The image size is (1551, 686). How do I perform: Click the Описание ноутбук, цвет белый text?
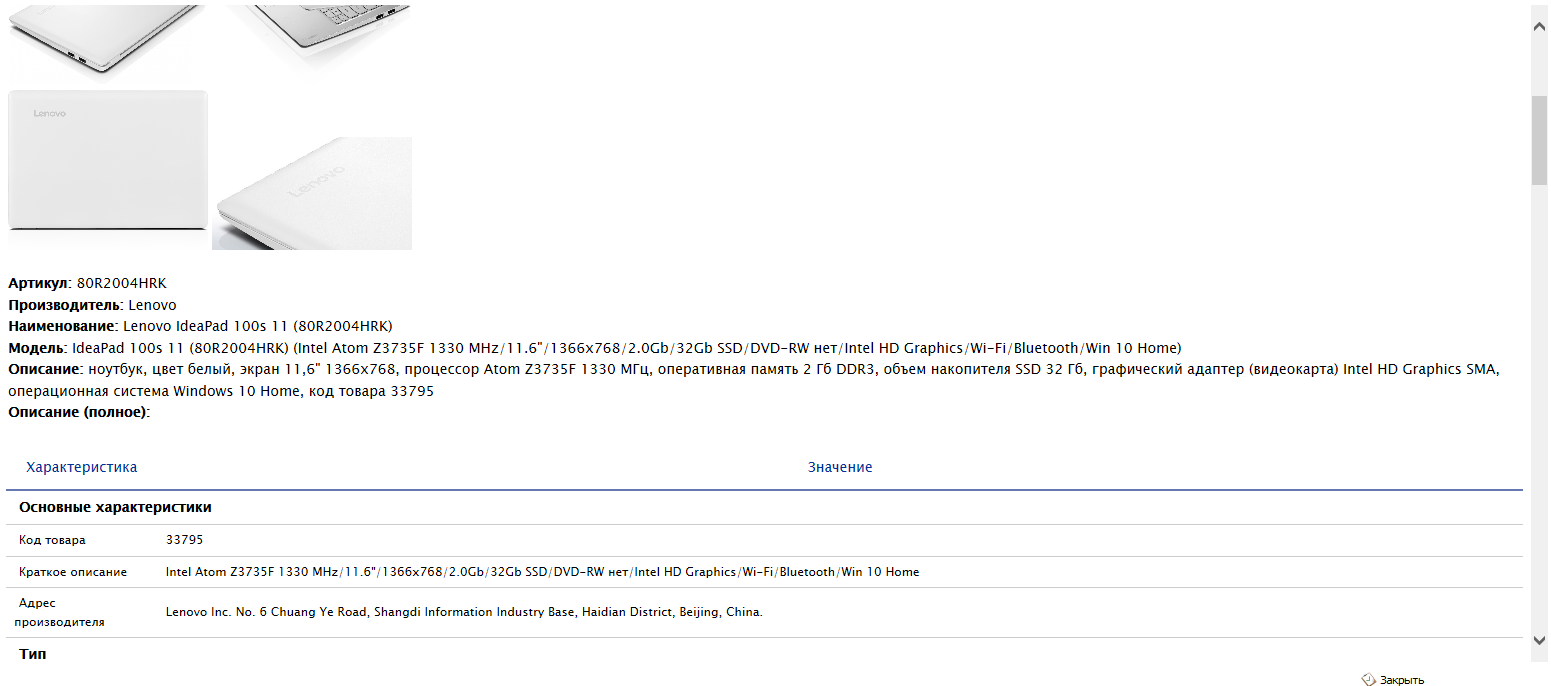point(755,380)
